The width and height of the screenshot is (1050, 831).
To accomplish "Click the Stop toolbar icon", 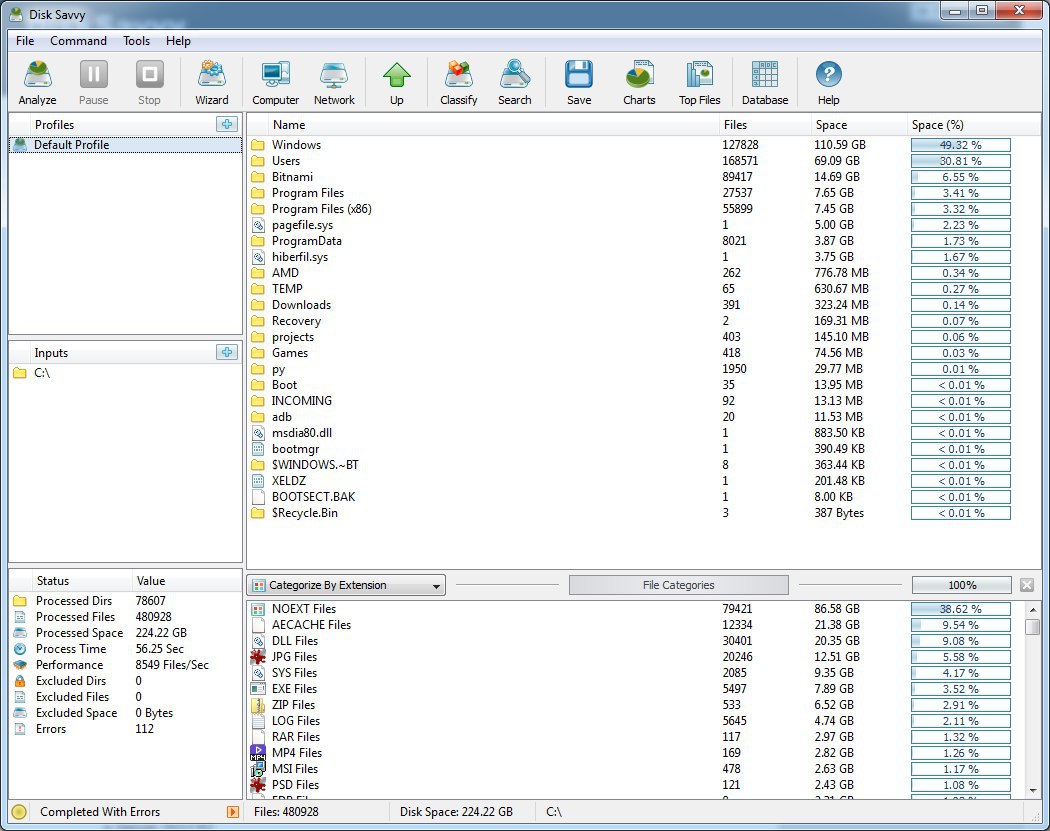I will click(x=149, y=83).
